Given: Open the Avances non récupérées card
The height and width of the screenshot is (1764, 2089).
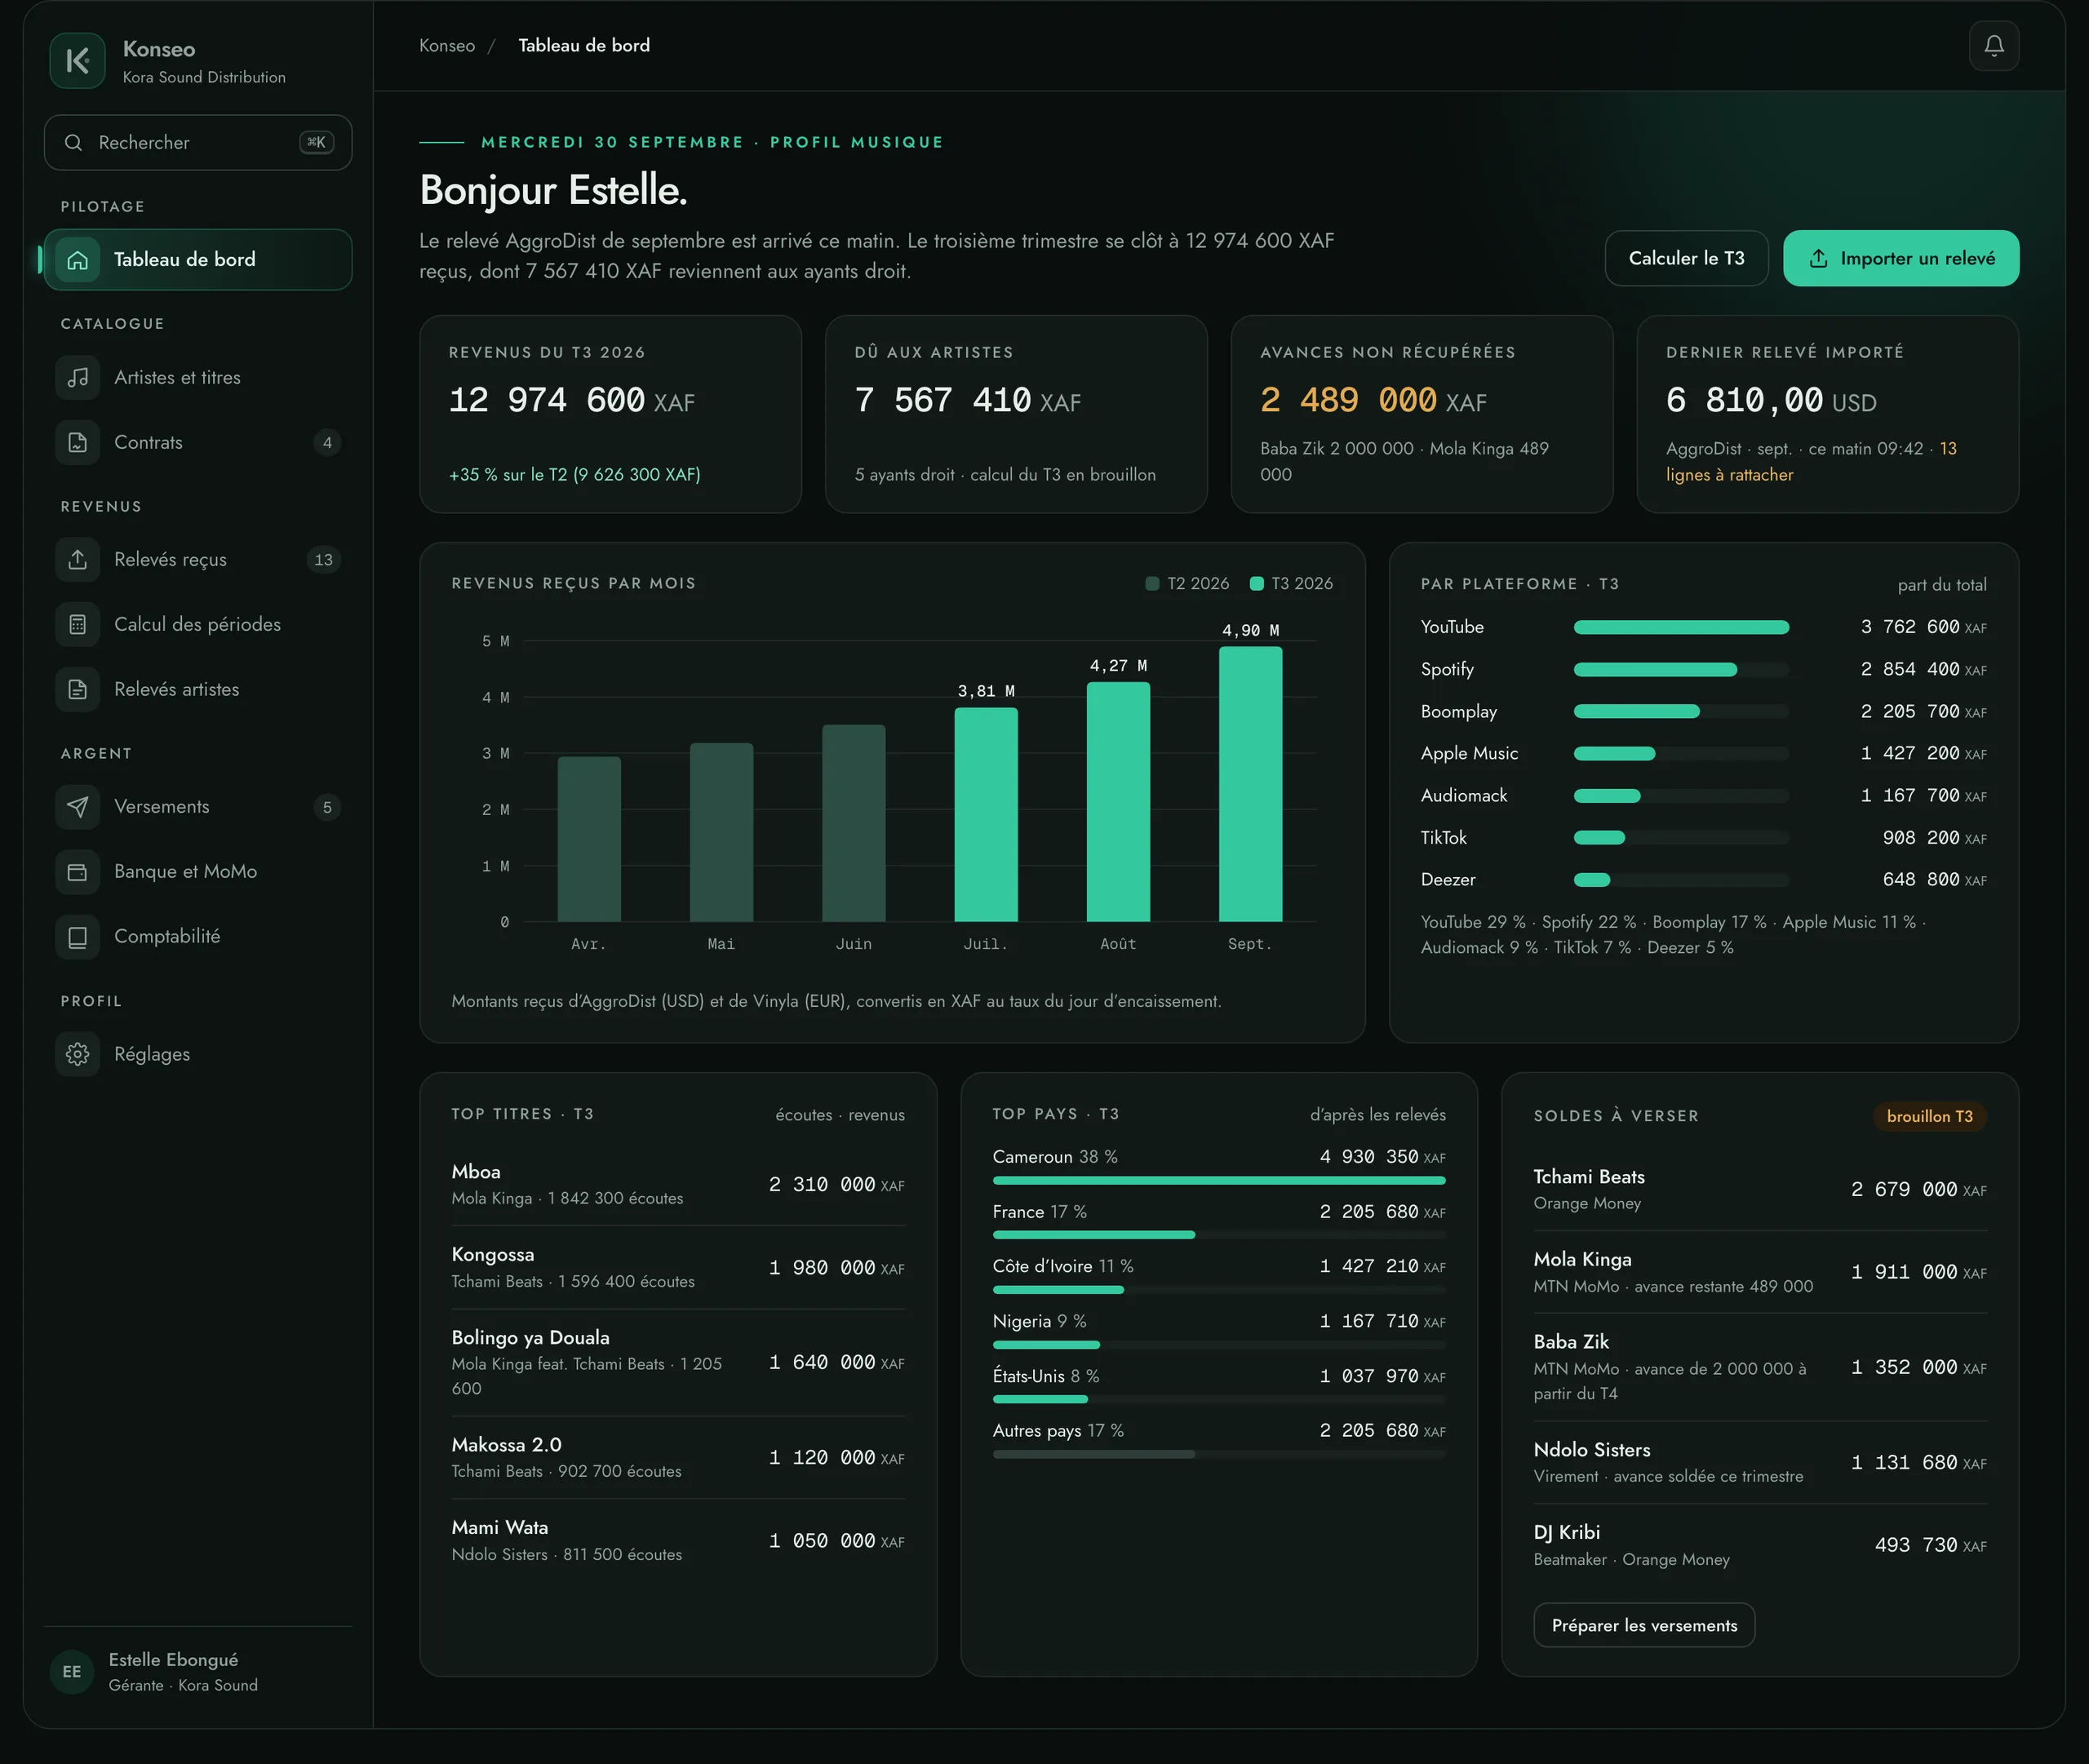Looking at the screenshot, I should click(x=1421, y=415).
